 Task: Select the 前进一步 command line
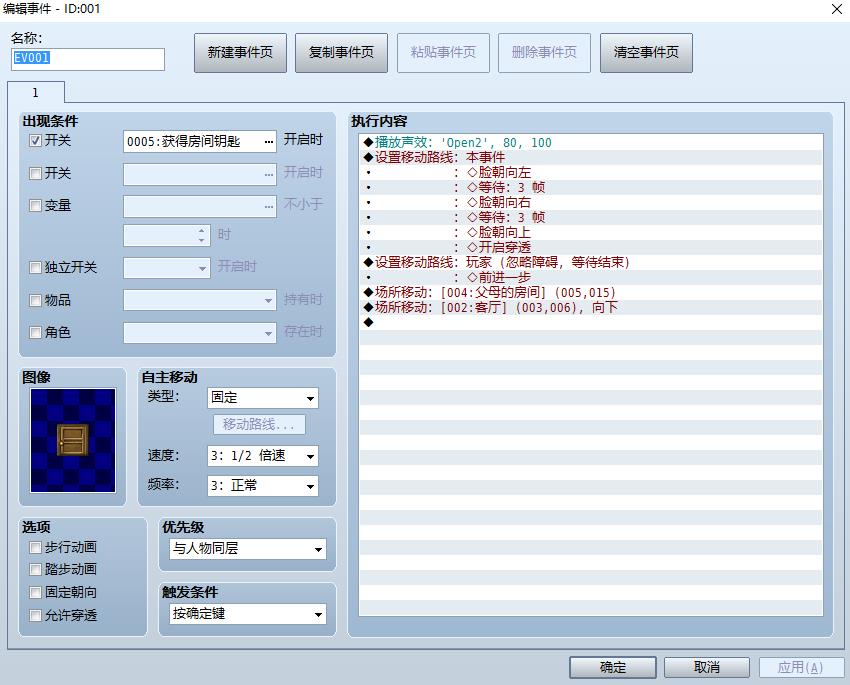click(x=591, y=277)
